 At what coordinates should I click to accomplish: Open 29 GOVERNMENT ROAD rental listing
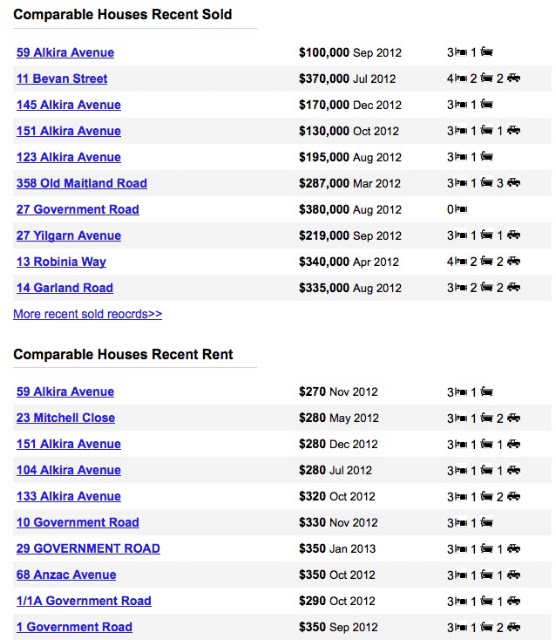tap(88, 548)
